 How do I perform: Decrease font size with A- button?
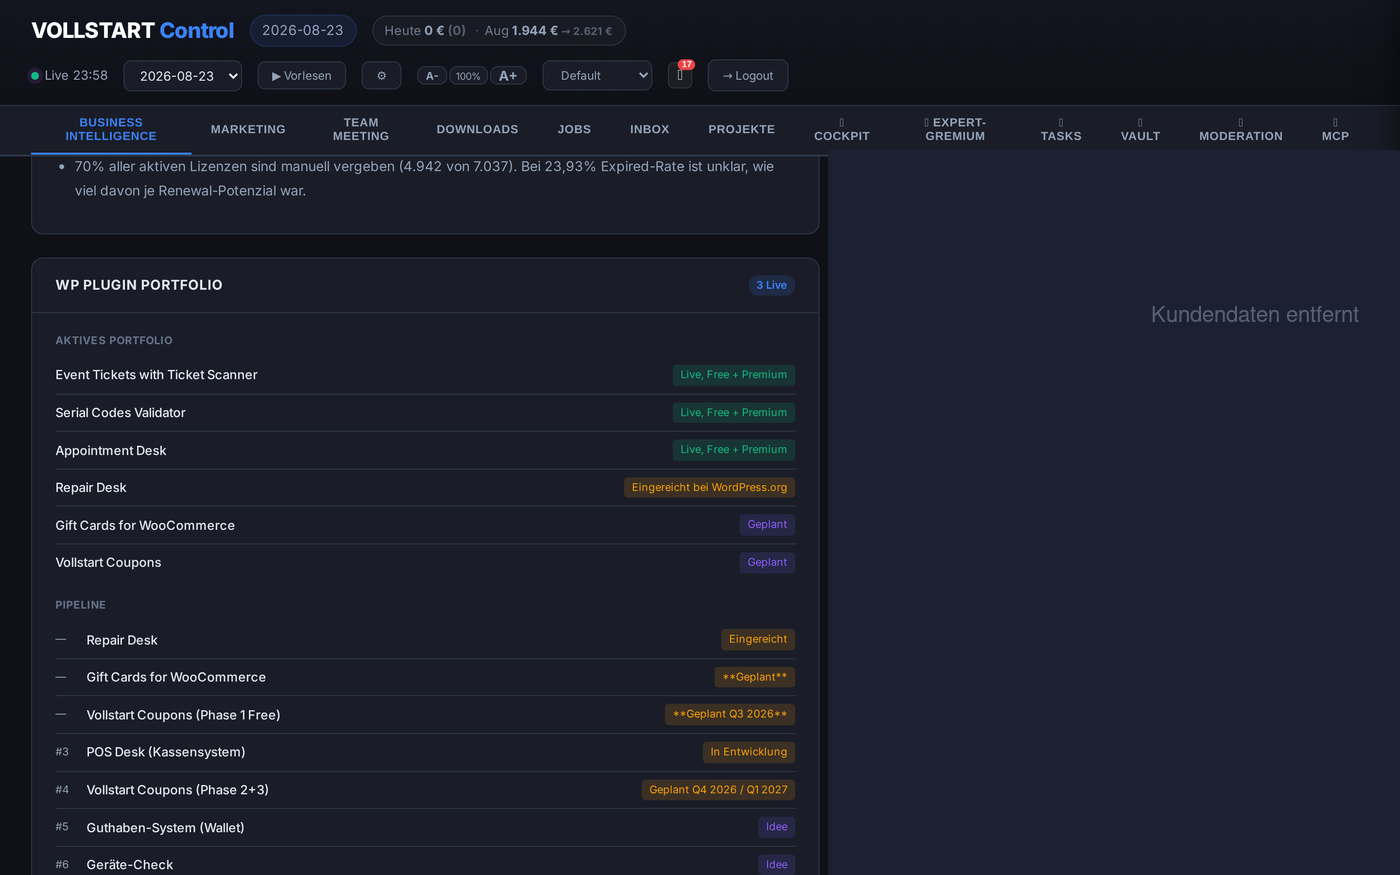(x=432, y=76)
